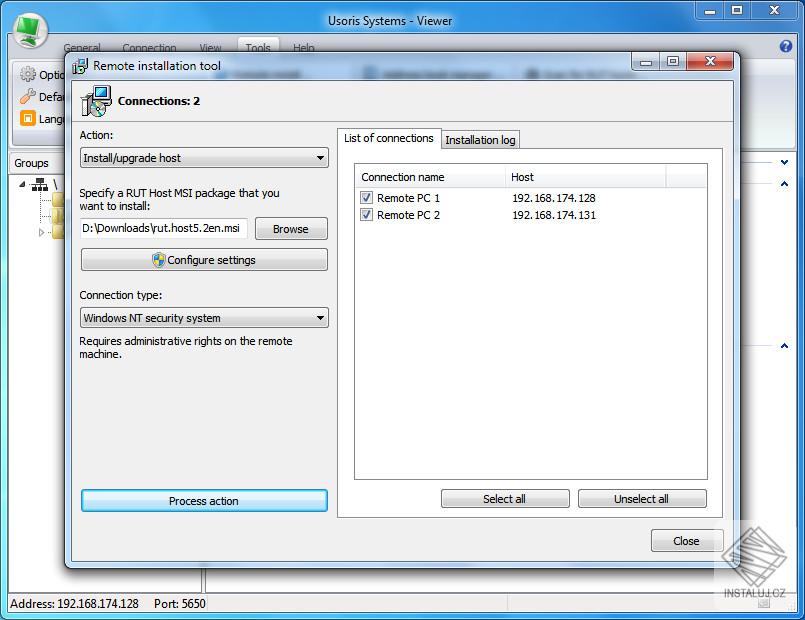Uncheck the Remote PC 2 connection
Screen dimensions: 805x620
[366, 214]
